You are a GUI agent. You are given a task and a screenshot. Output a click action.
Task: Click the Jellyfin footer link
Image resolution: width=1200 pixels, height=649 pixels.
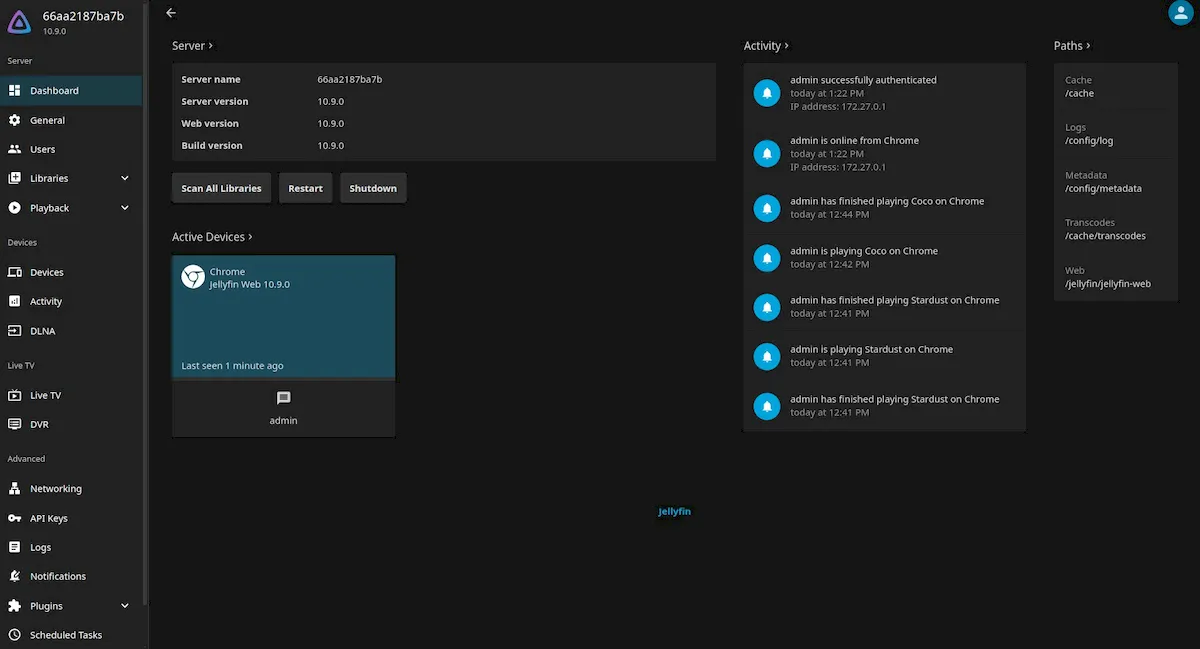click(x=674, y=511)
